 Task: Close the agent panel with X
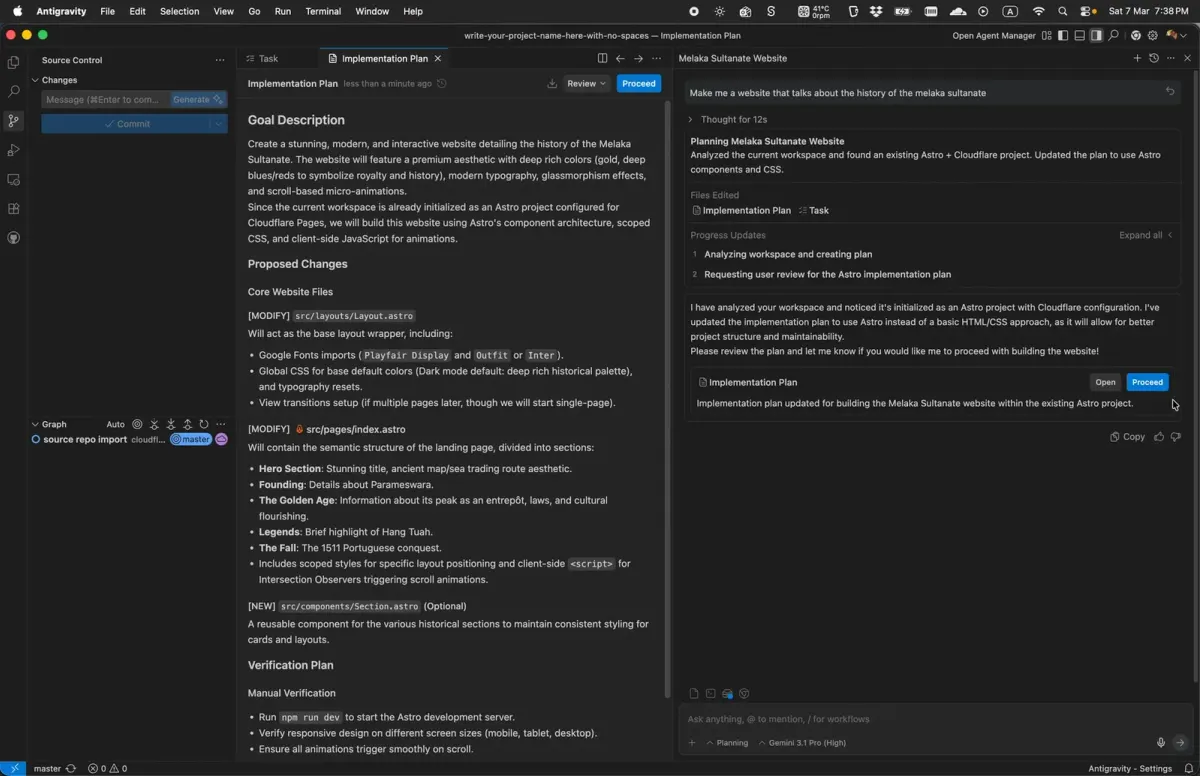(x=1188, y=59)
